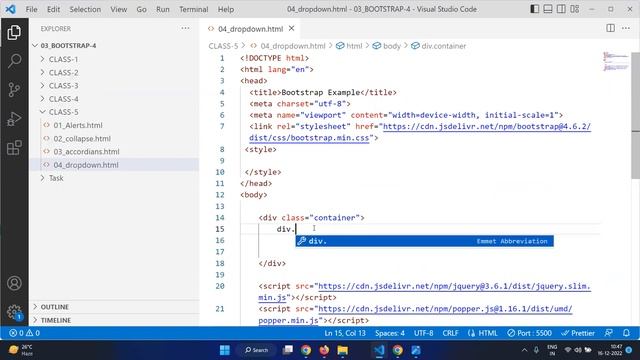The width and height of the screenshot is (640, 360).
Task: Change language mode HTML in status bar
Action: click(x=483, y=333)
